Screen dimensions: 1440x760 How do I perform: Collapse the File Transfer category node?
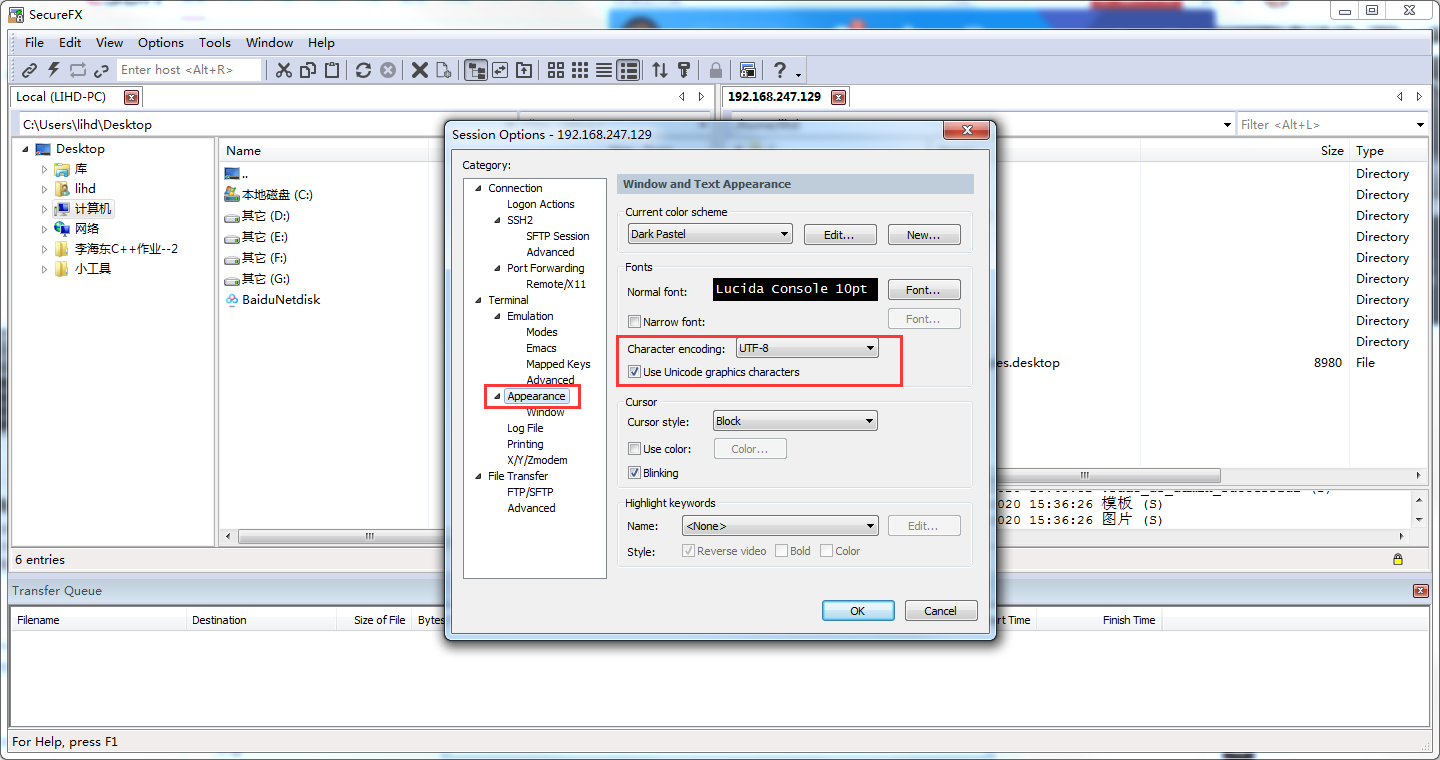pyautogui.click(x=478, y=476)
